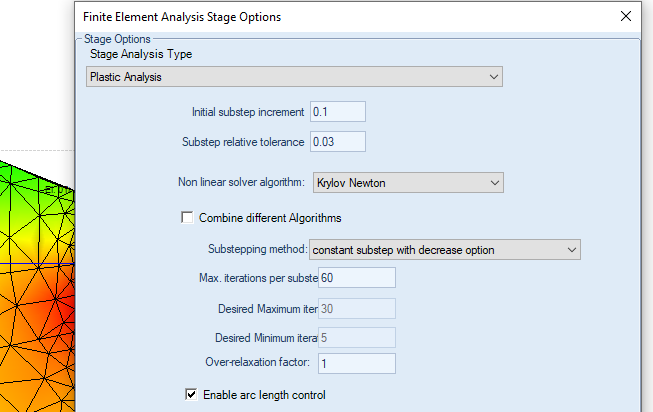This screenshot has height=412, width=653.
Task: Click the 'Substepping method:' label
Action: (x=257, y=249)
